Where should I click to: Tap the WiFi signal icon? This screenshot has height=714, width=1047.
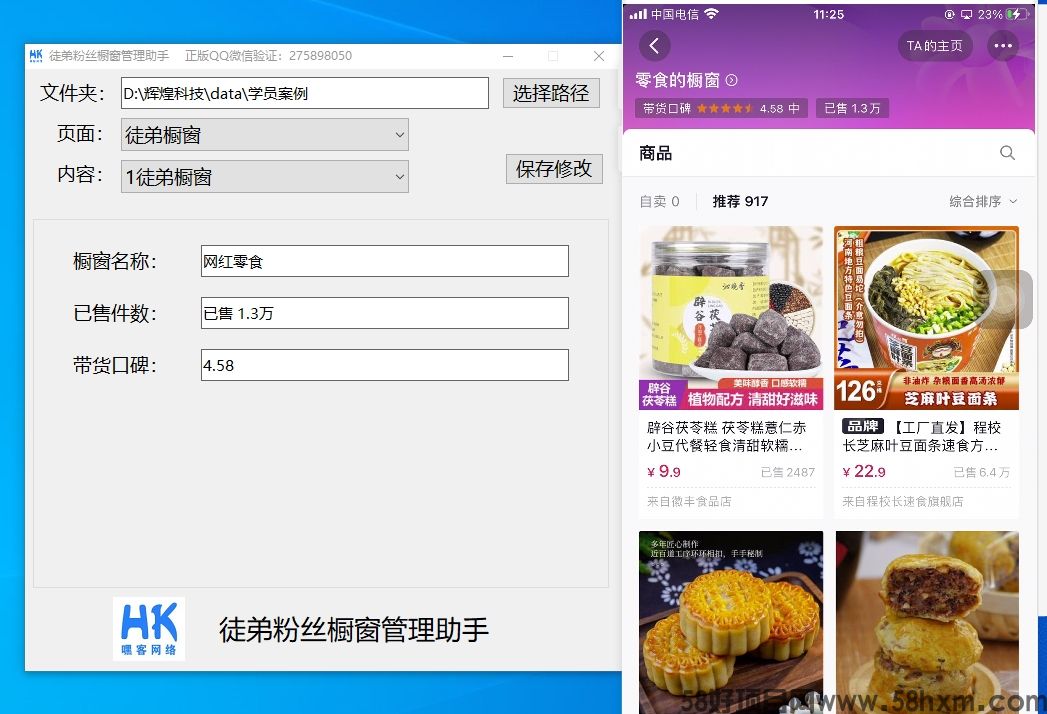tap(711, 14)
